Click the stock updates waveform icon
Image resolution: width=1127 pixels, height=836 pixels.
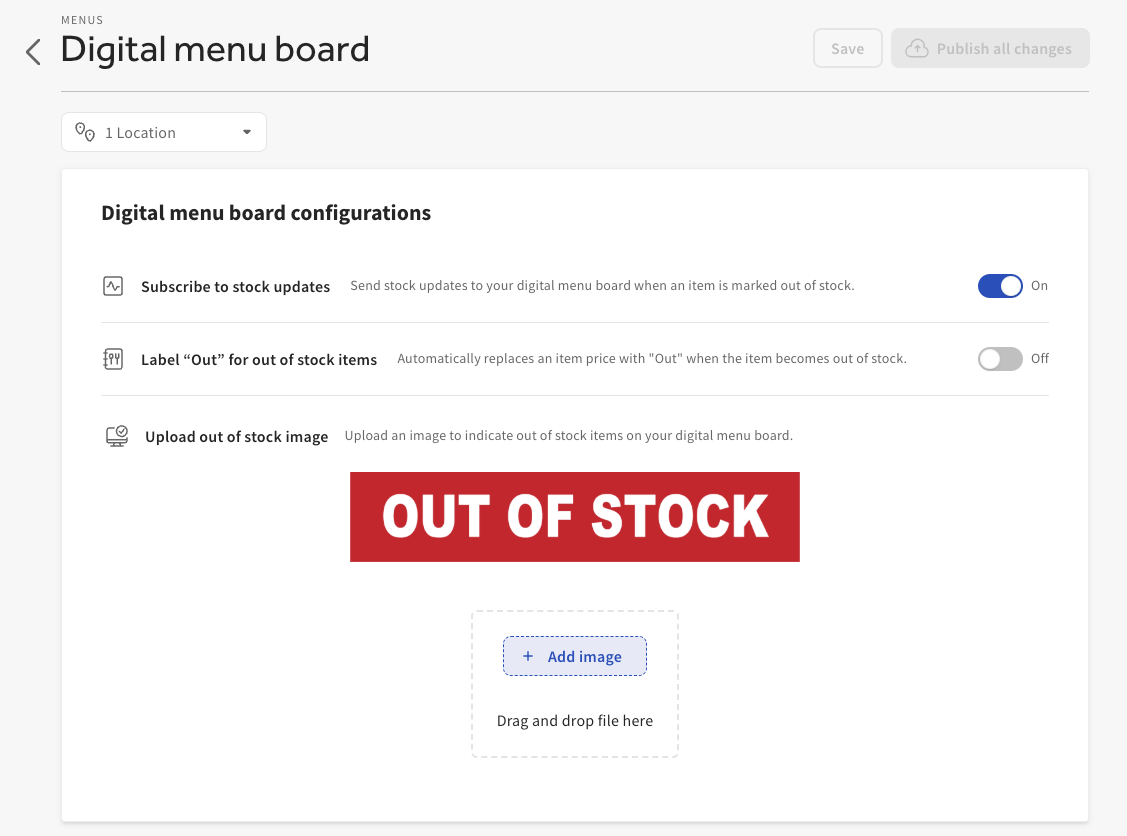(115, 285)
